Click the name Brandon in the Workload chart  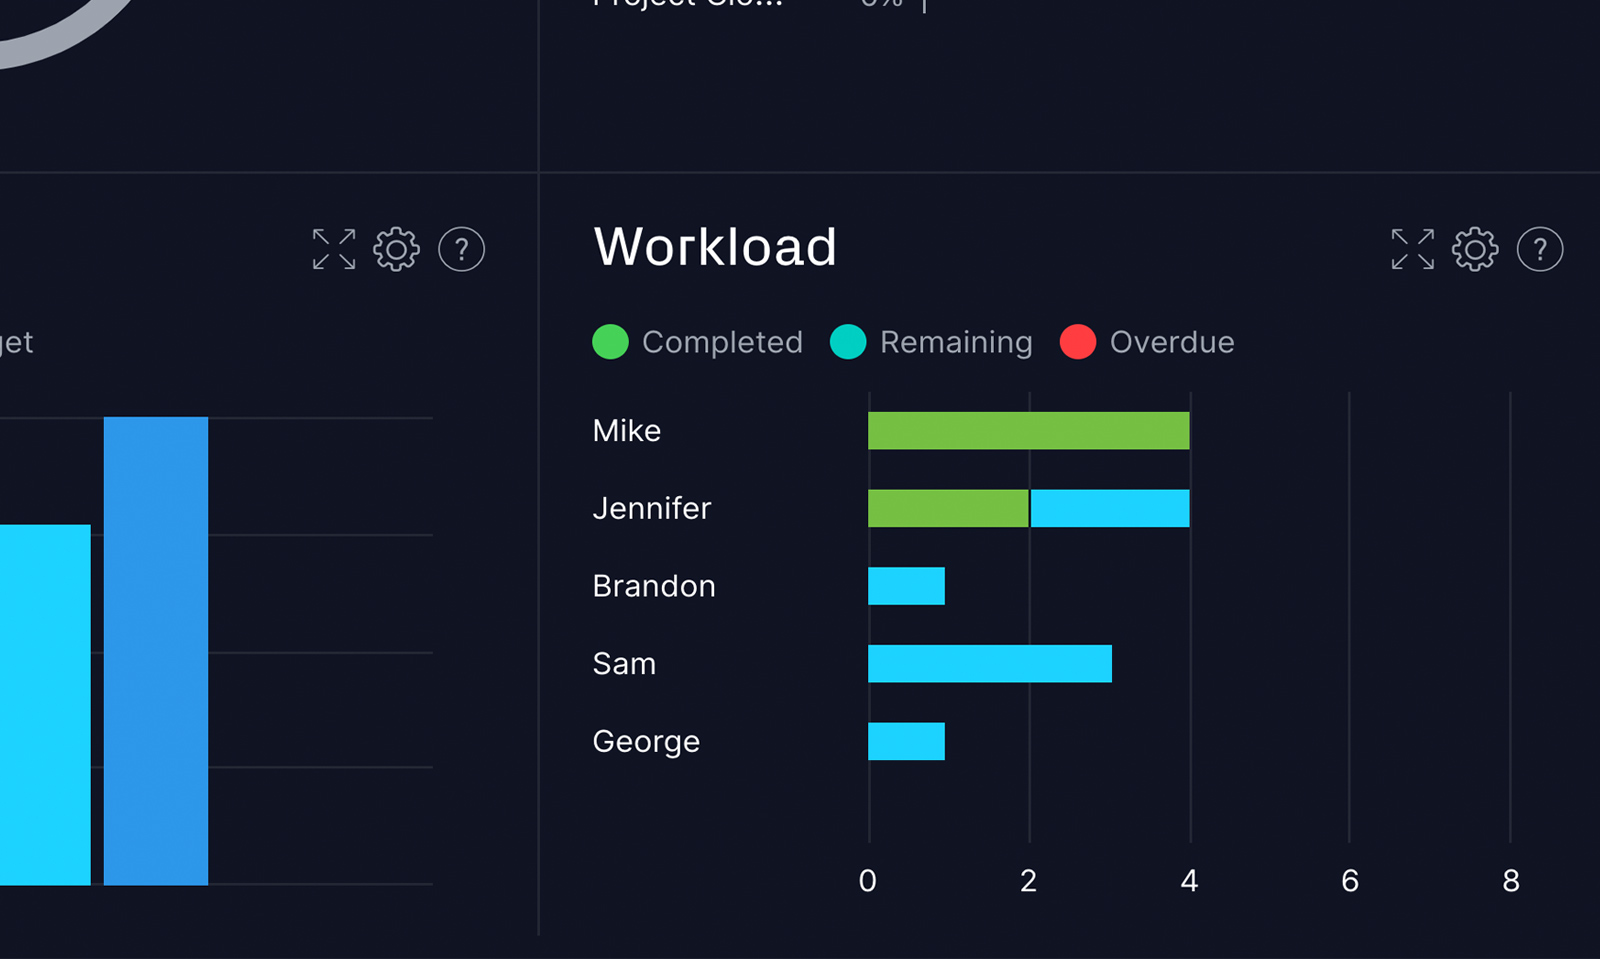point(654,586)
